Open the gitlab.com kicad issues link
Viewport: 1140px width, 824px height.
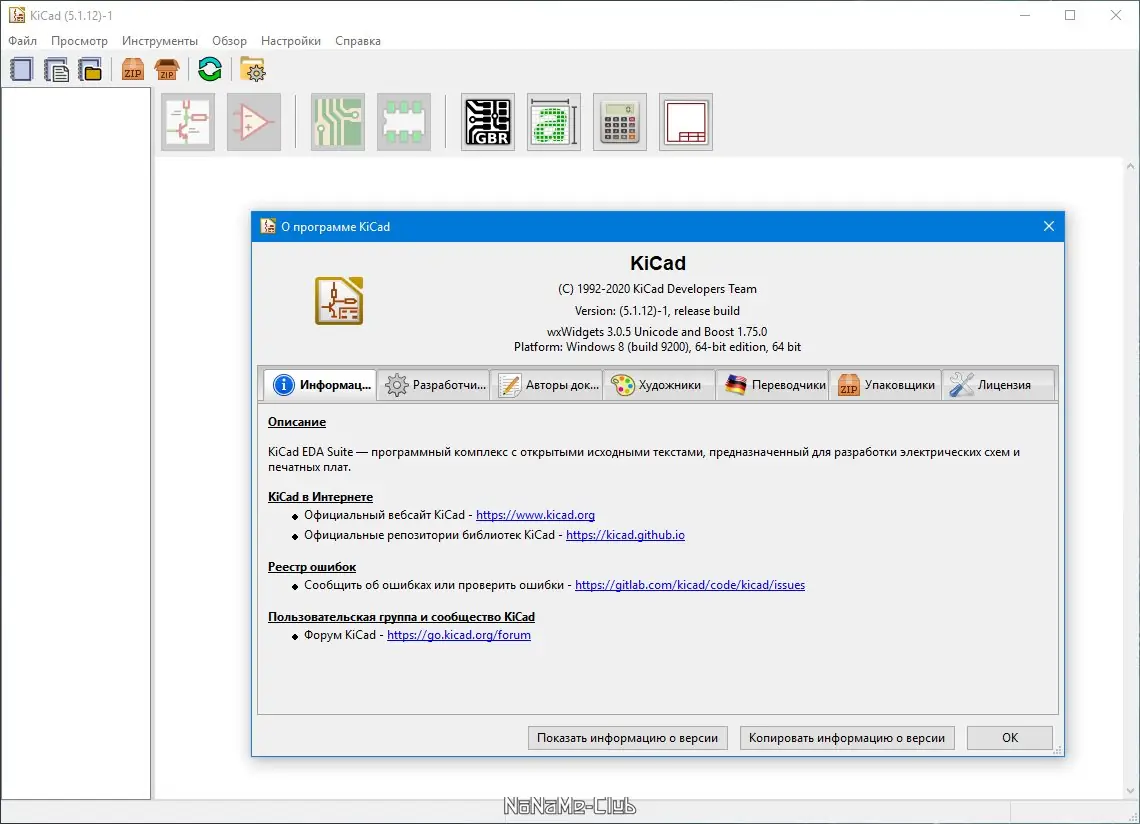[690, 585]
